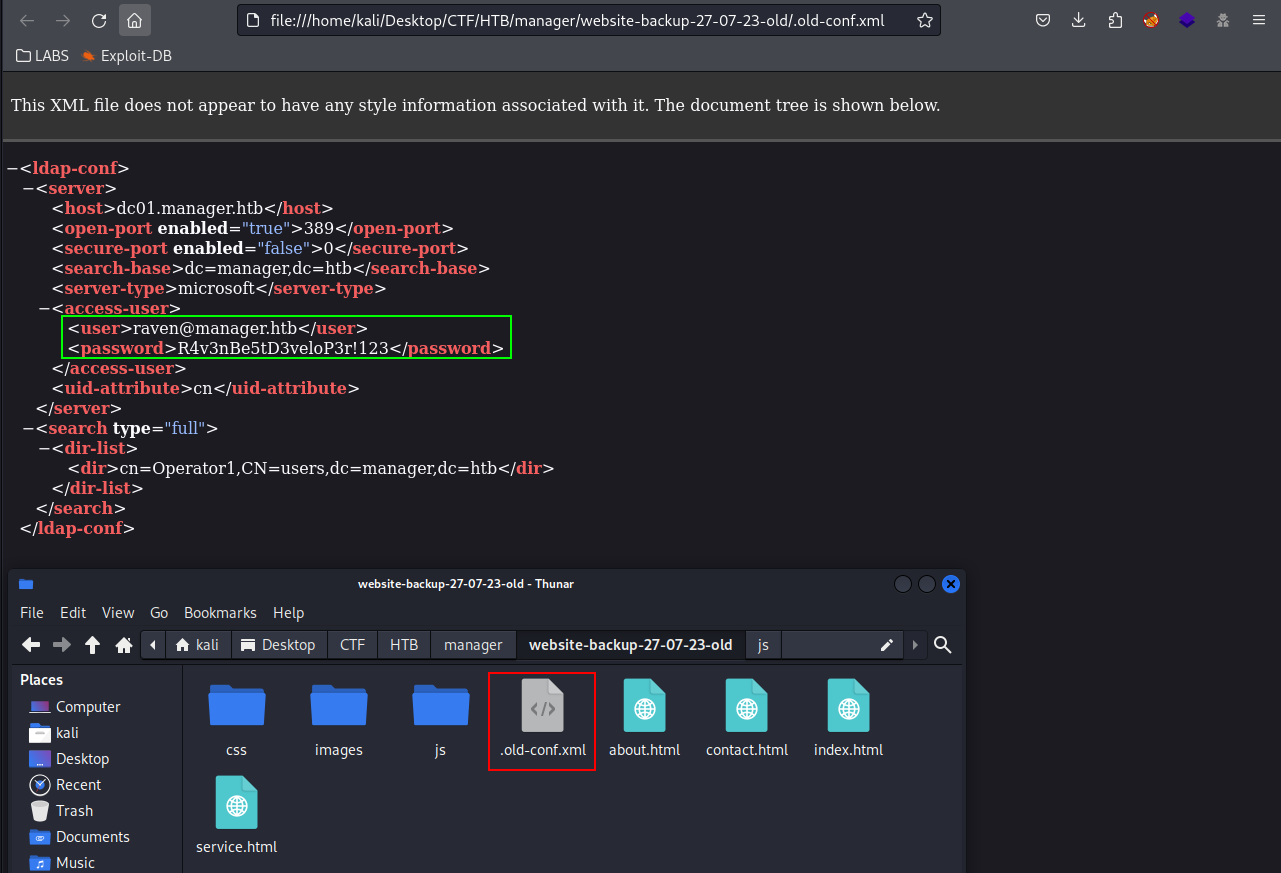
Task: Select Desktop path bar button
Action: 279,645
